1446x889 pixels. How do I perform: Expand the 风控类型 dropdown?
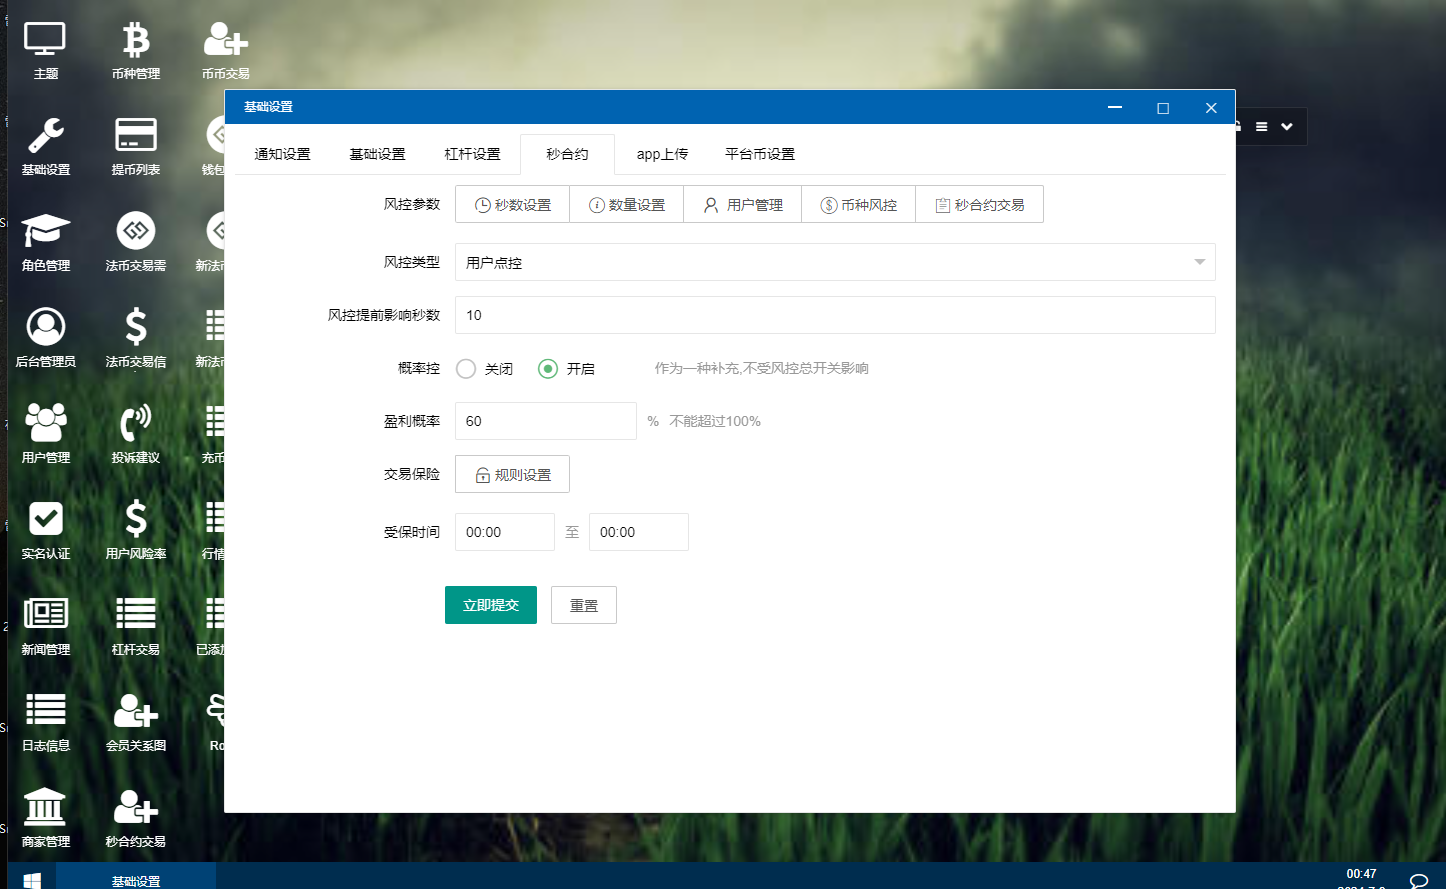pos(835,262)
